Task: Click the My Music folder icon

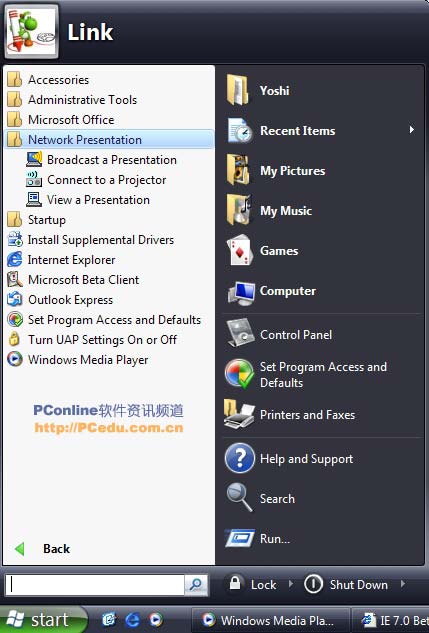Action: pos(239,210)
